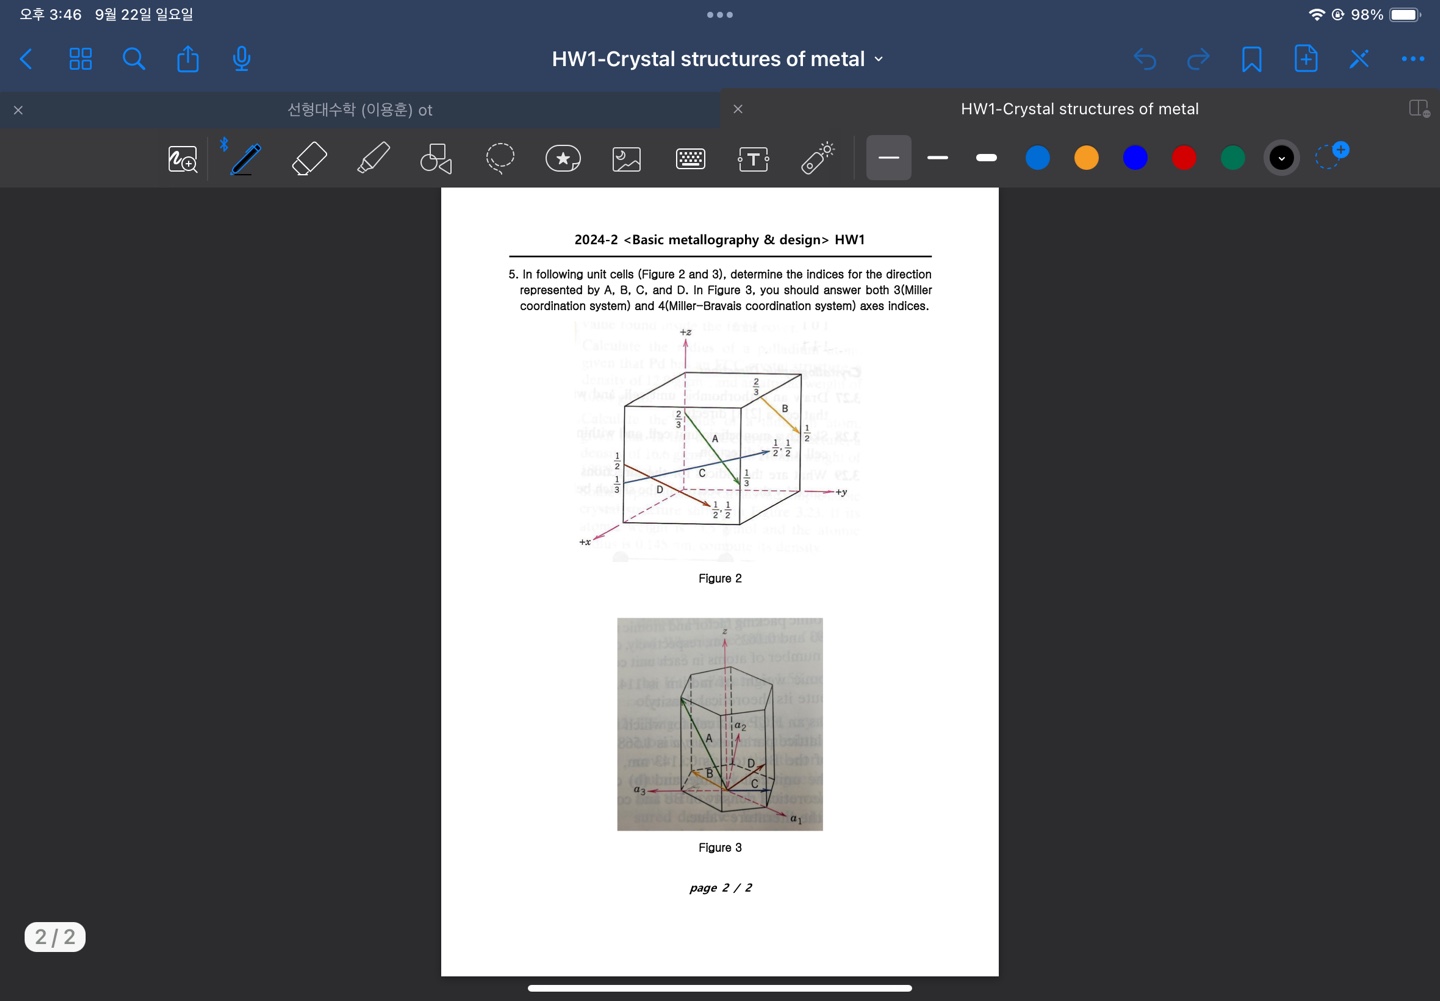Close the HW1-Crystal structures tab
This screenshot has height=1001, width=1440.
click(738, 109)
